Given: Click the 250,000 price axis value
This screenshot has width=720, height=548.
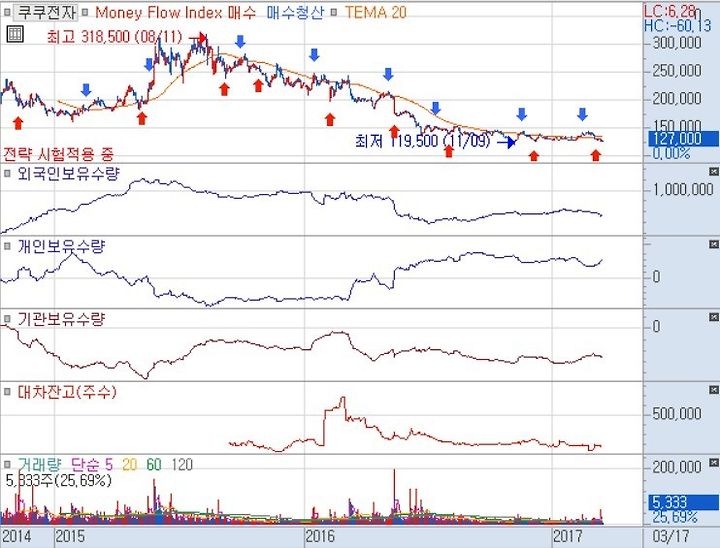Looking at the screenshot, I should tap(677, 71).
